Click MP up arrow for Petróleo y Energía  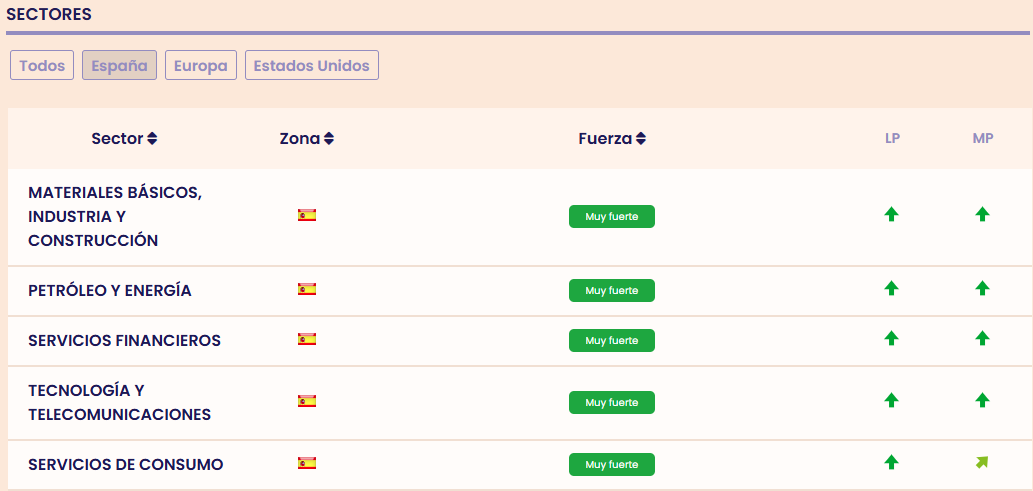[x=982, y=289]
